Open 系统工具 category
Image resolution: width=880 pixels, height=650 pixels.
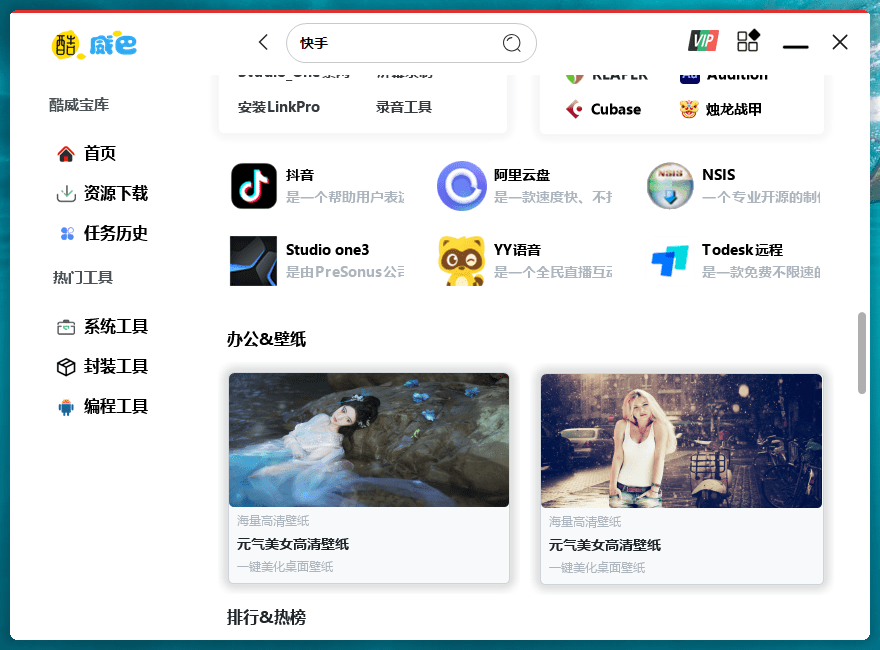point(116,327)
